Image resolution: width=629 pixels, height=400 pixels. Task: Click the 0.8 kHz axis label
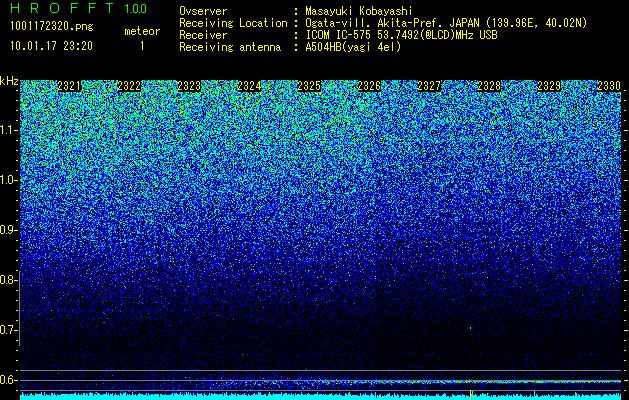(7, 280)
